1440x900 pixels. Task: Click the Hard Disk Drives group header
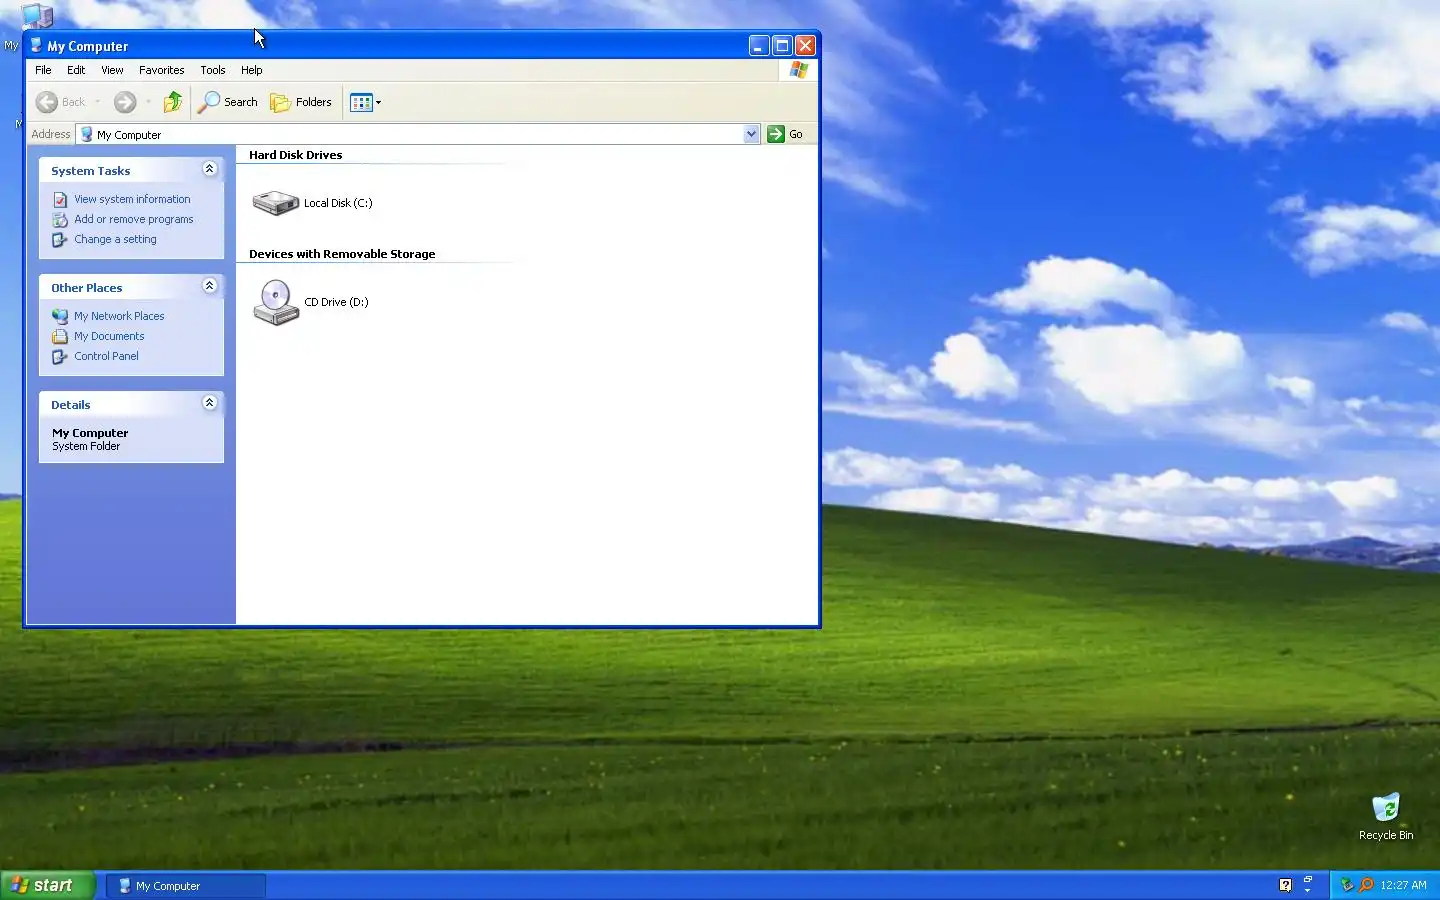click(295, 155)
